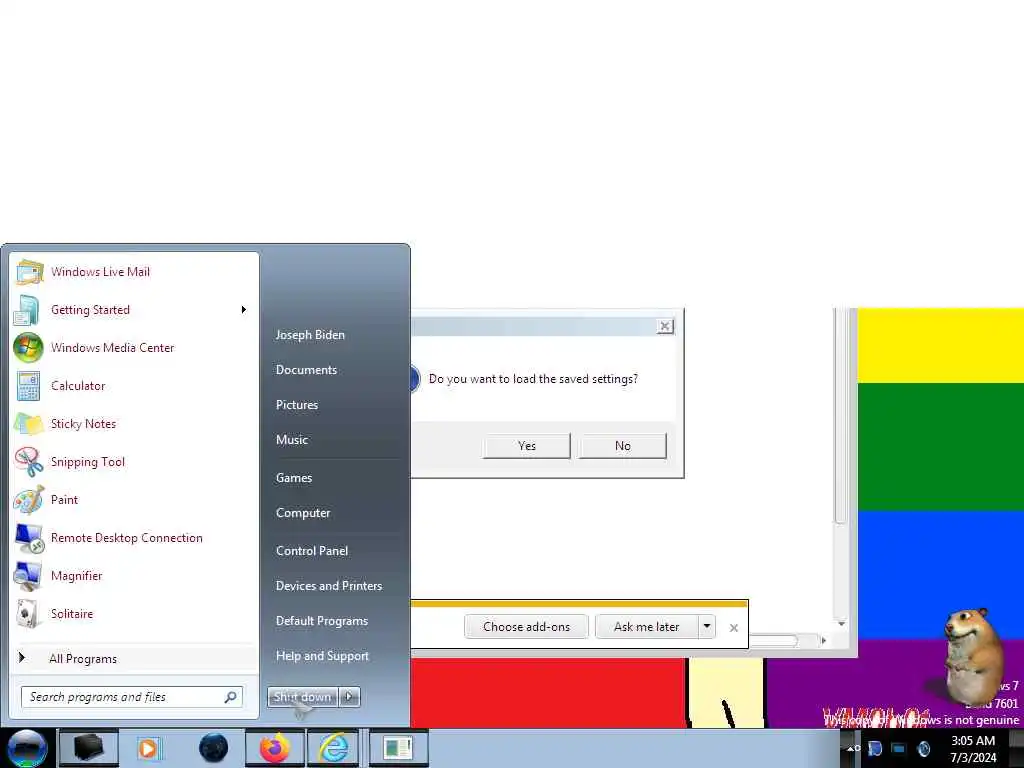Open the Firefox taskbar icon

pos(275,748)
